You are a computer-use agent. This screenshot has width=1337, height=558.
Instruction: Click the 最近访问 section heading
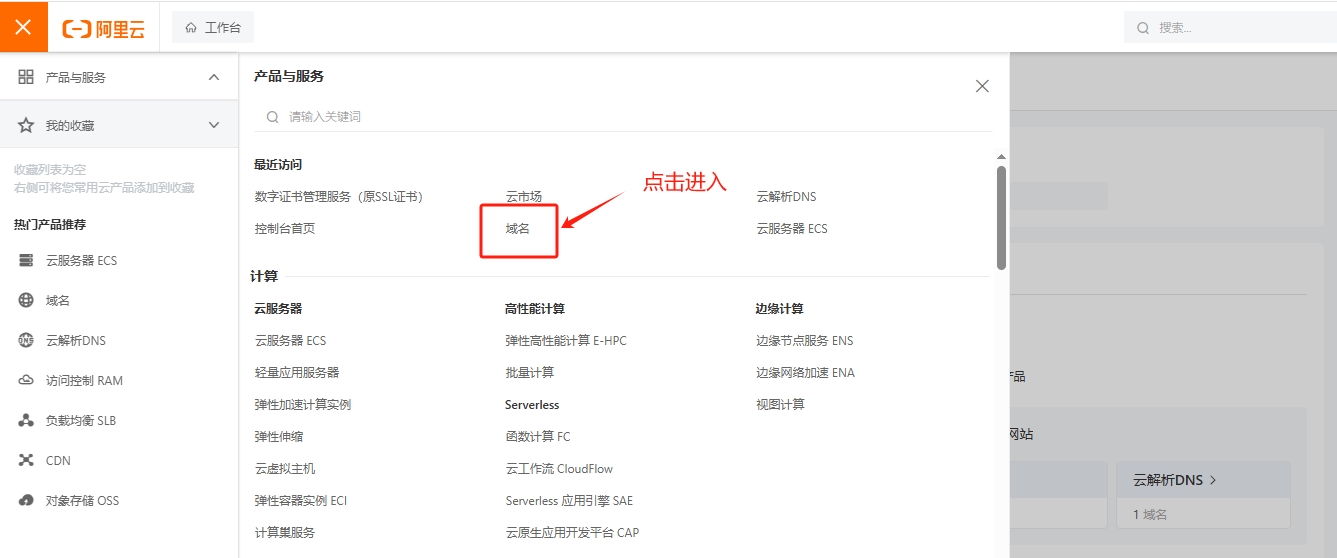[278, 164]
